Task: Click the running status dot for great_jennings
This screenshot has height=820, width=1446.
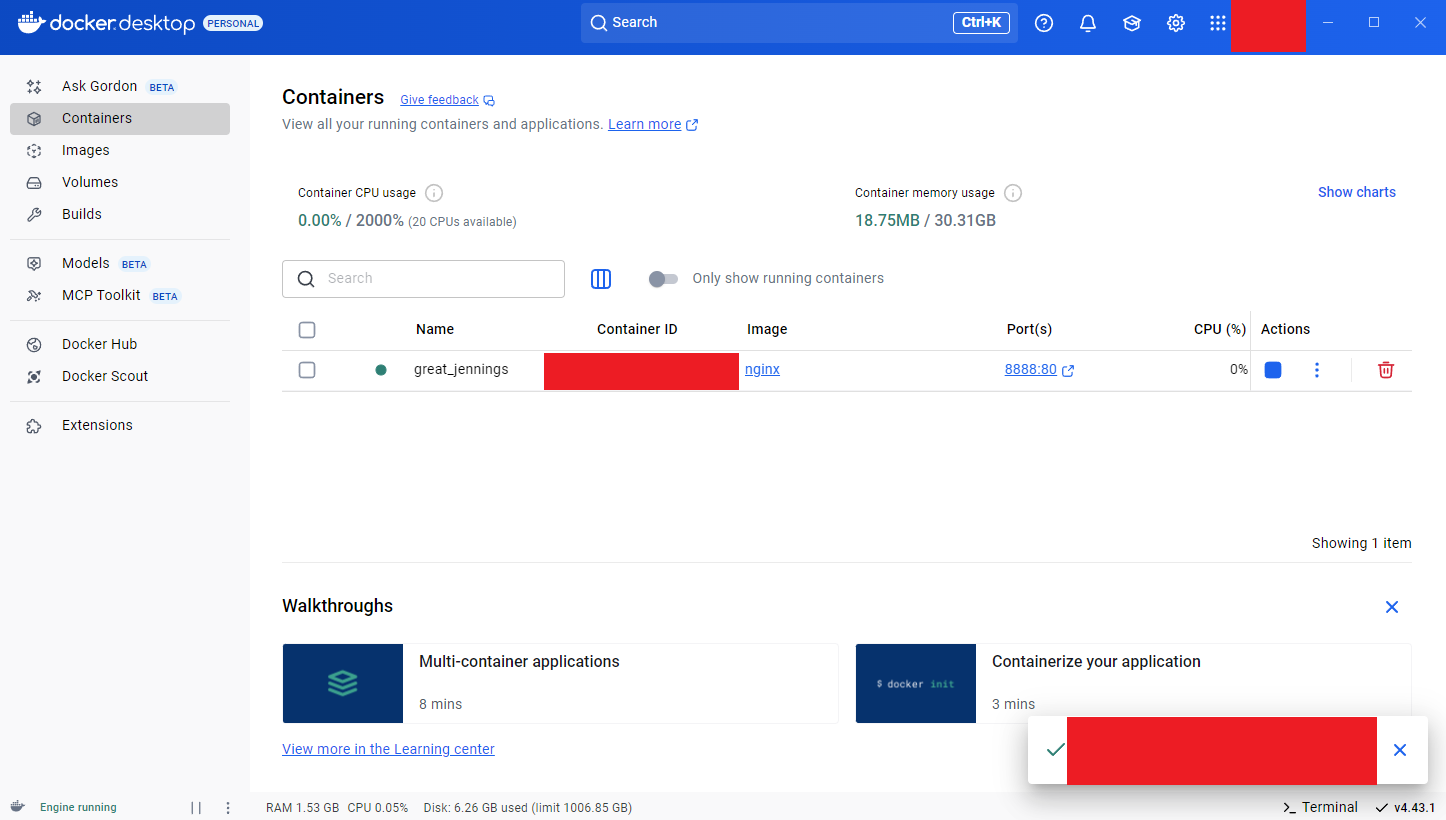Action: 381,370
